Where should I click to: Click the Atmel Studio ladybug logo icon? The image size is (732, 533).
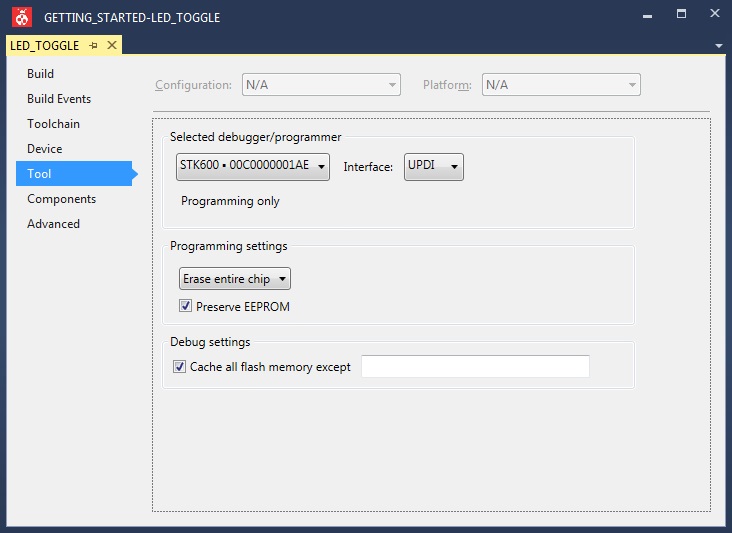tap(22, 16)
